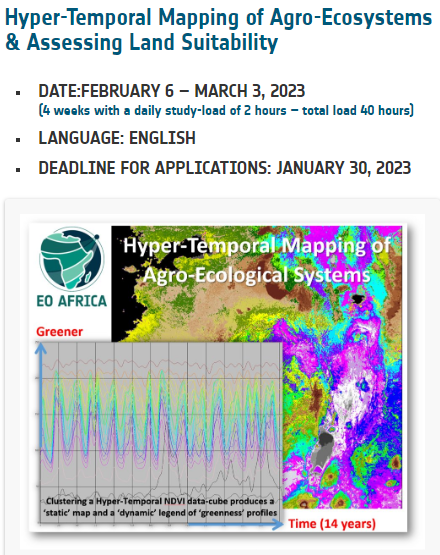Click the Hyper-Temporal Mapping of Agro-Ecosystems page title
This screenshot has width=440, height=555.
pos(218,30)
